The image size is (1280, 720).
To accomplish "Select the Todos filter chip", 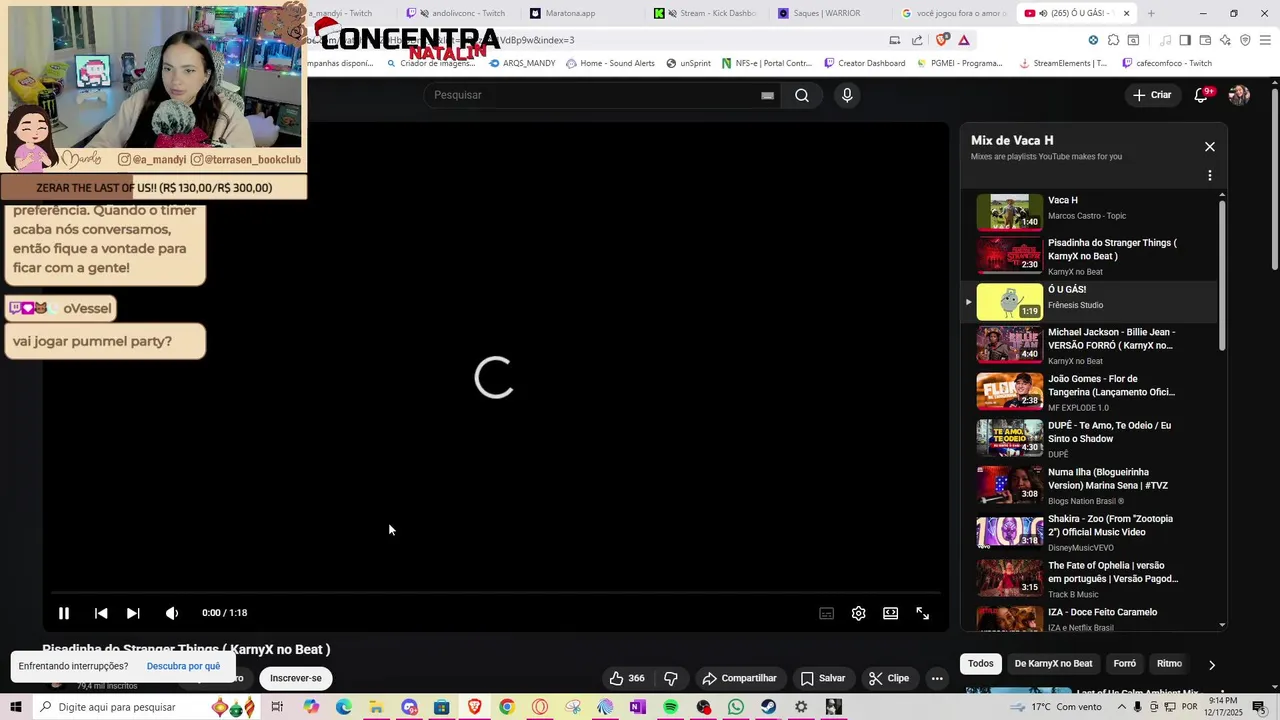I will point(981,664).
